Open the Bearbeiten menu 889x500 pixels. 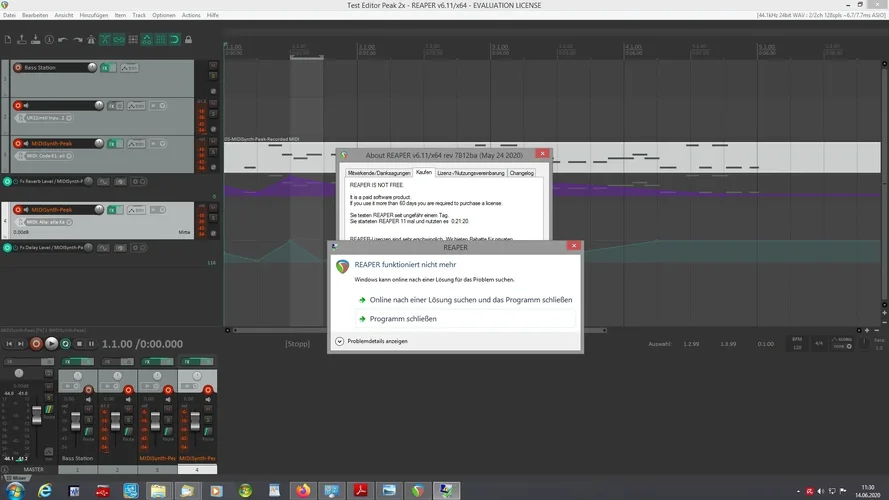pos(35,15)
